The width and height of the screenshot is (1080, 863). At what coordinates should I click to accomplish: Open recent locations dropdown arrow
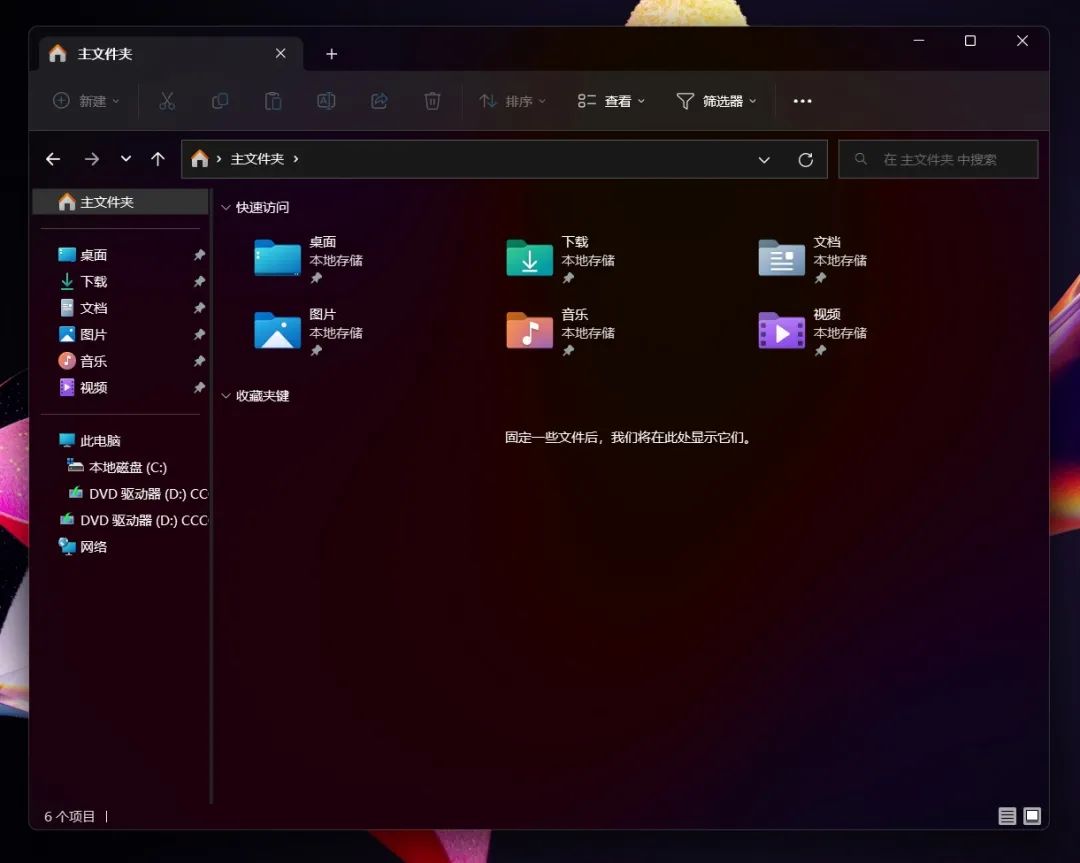pos(125,159)
